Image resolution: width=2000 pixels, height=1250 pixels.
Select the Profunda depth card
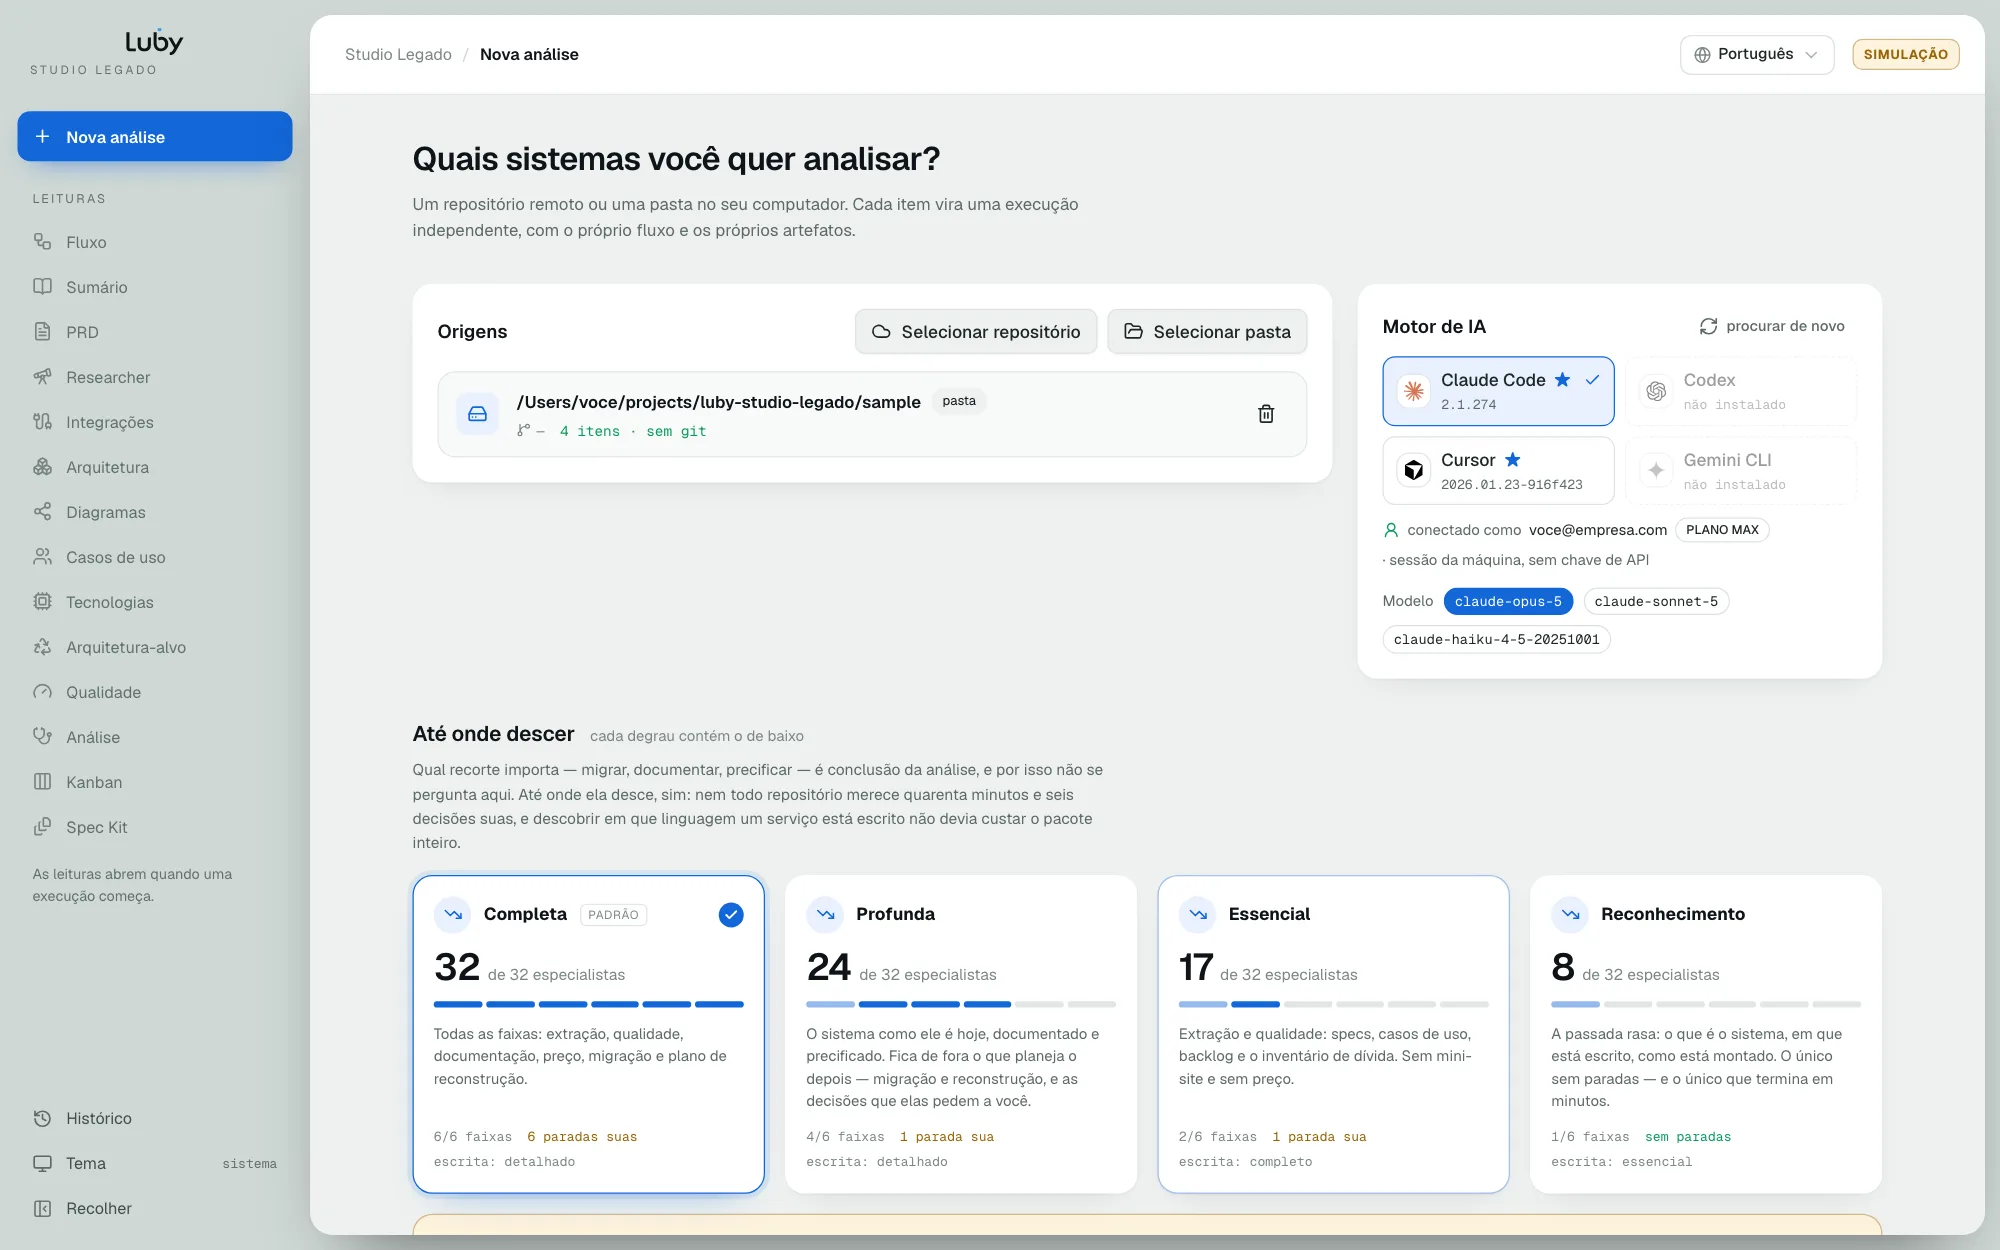coord(961,1034)
